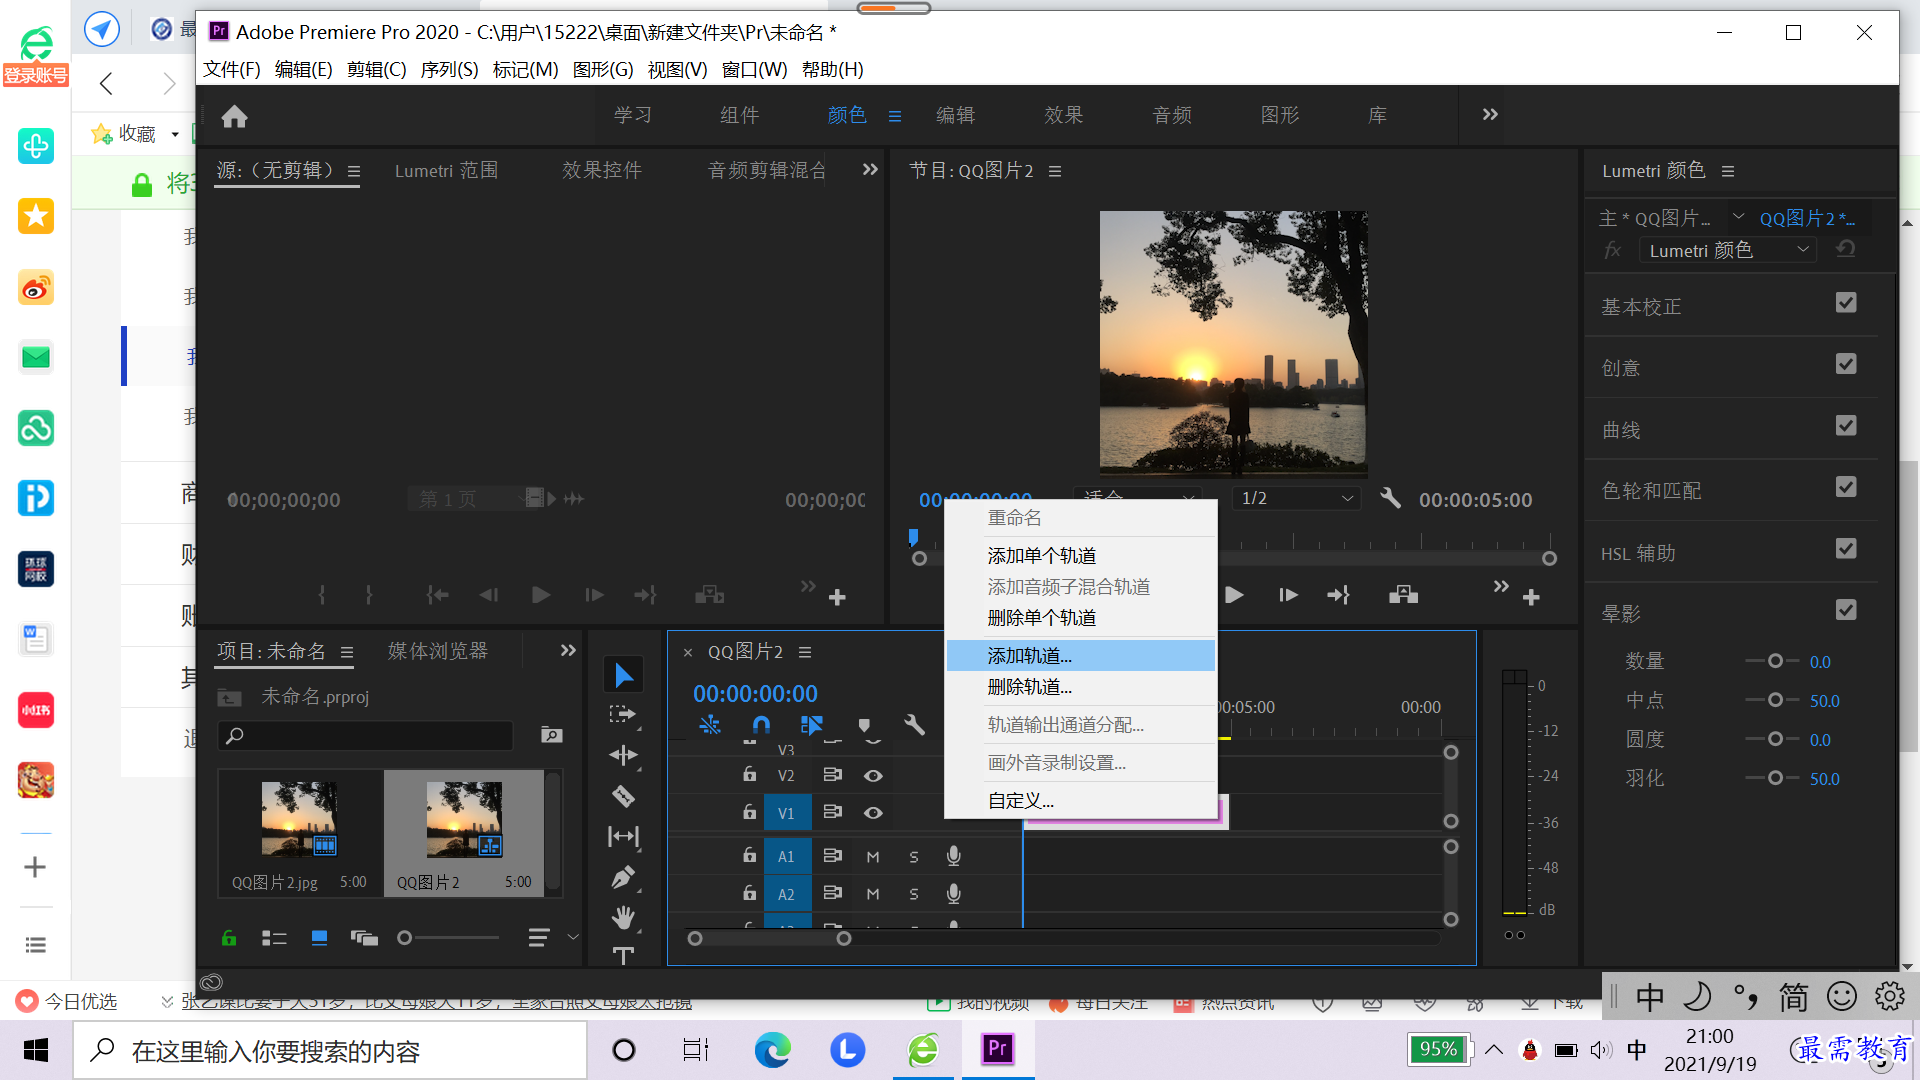Select the Slip tool
The width and height of the screenshot is (1920, 1080).
[623, 836]
